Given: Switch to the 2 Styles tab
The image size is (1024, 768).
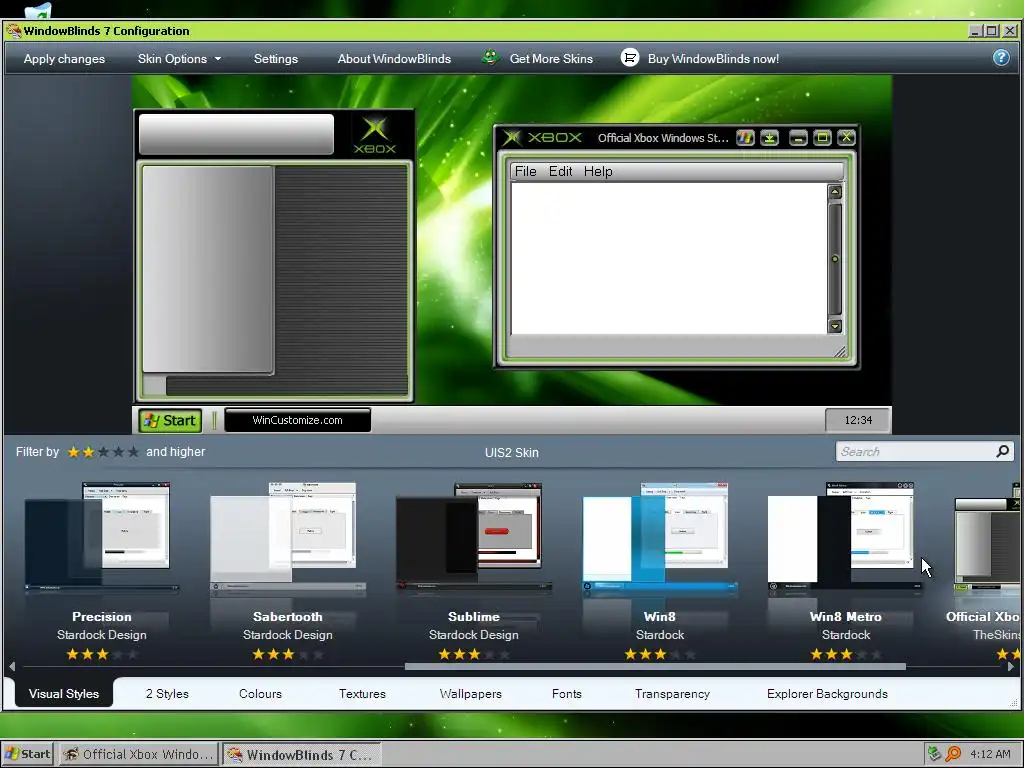Looking at the screenshot, I should pos(167,694).
